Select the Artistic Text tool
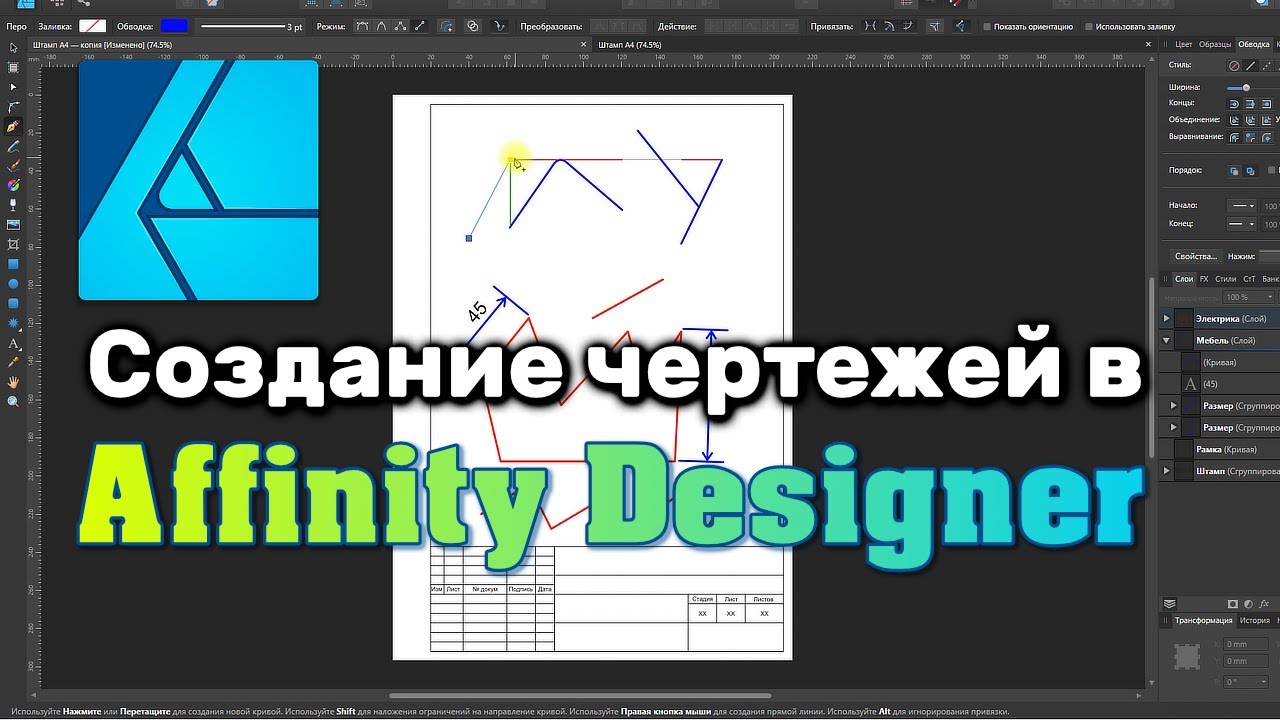Image resolution: width=1280 pixels, height=720 pixels. [13, 343]
